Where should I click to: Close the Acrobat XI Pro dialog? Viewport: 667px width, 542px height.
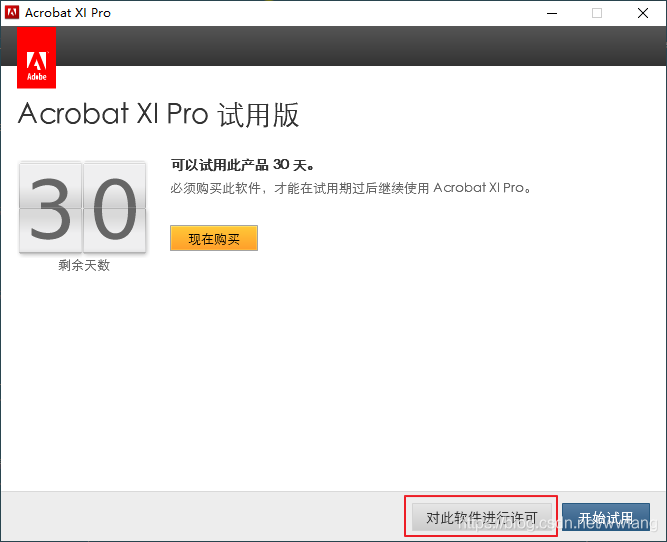tap(643, 13)
